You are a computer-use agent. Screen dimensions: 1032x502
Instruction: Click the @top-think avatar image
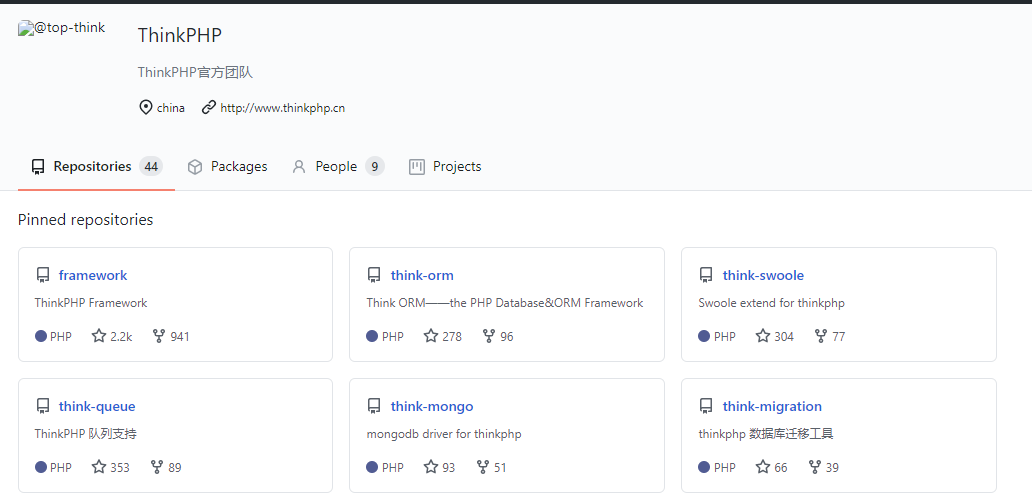(x=61, y=28)
